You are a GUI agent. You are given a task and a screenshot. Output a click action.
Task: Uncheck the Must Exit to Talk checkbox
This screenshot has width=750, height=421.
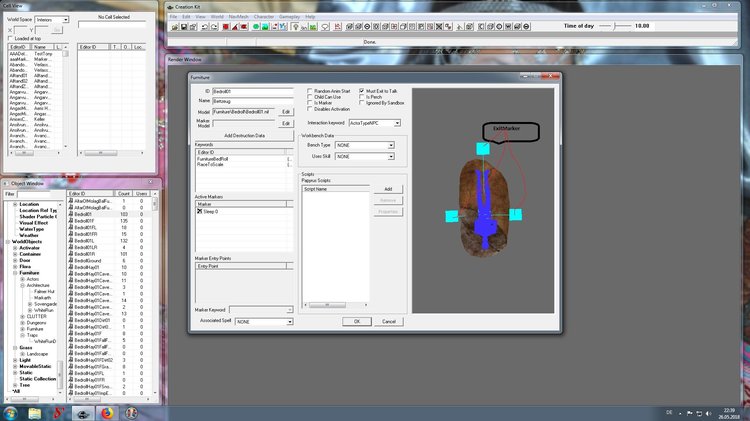pyautogui.click(x=362, y=91)
